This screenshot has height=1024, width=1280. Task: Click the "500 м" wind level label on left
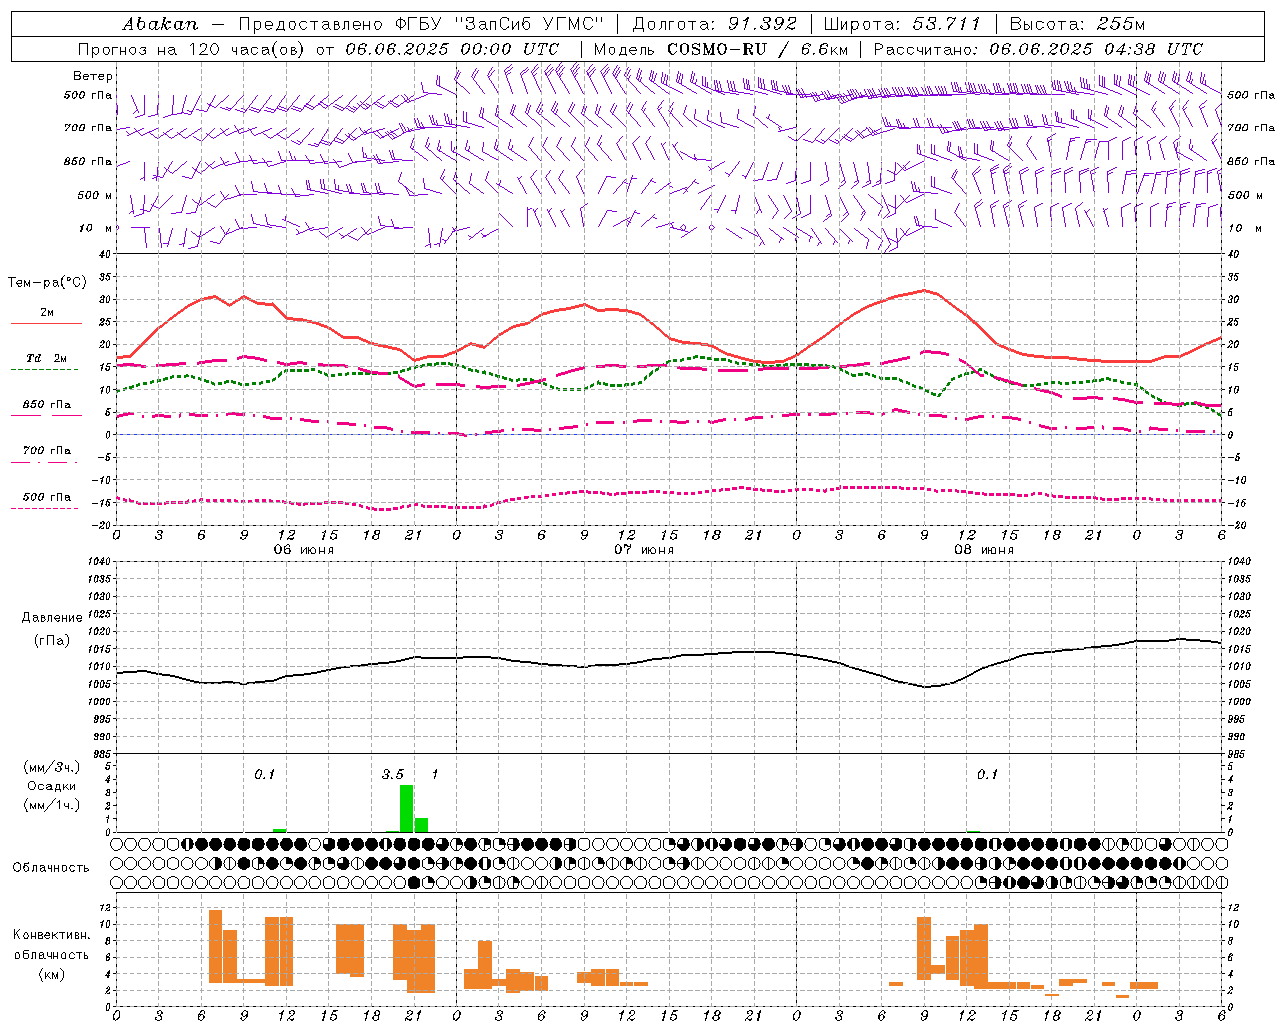click(95, 195)
